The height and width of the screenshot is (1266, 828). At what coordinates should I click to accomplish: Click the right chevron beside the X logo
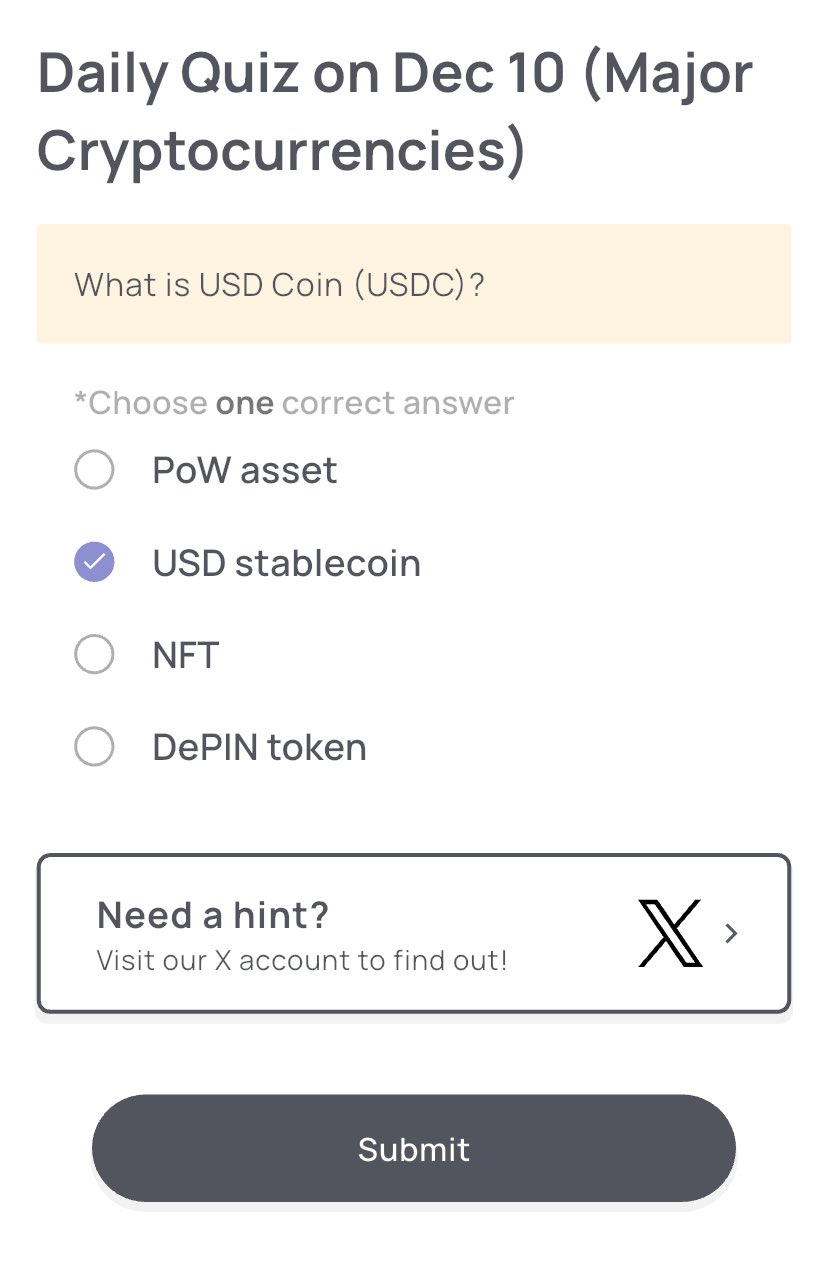point(731,933)
